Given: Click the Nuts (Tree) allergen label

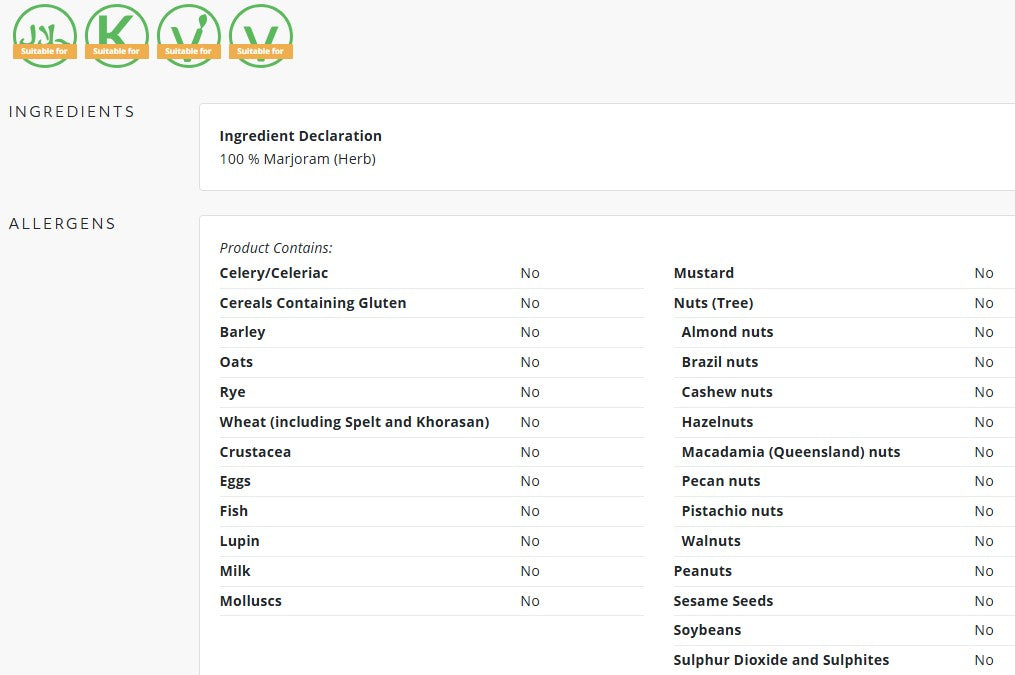Looking at the screenshot, I should click(x=713, y=303).
